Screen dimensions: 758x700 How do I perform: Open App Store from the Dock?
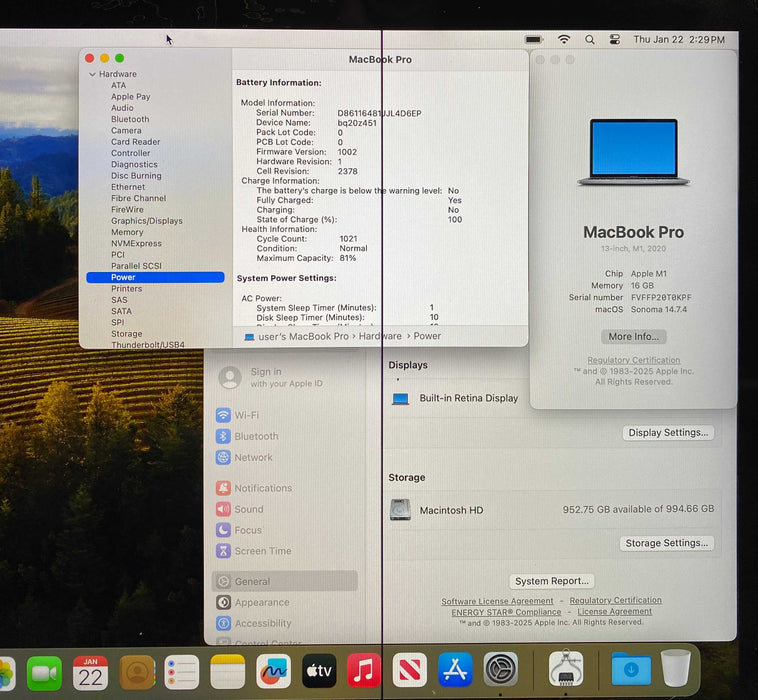455,670
